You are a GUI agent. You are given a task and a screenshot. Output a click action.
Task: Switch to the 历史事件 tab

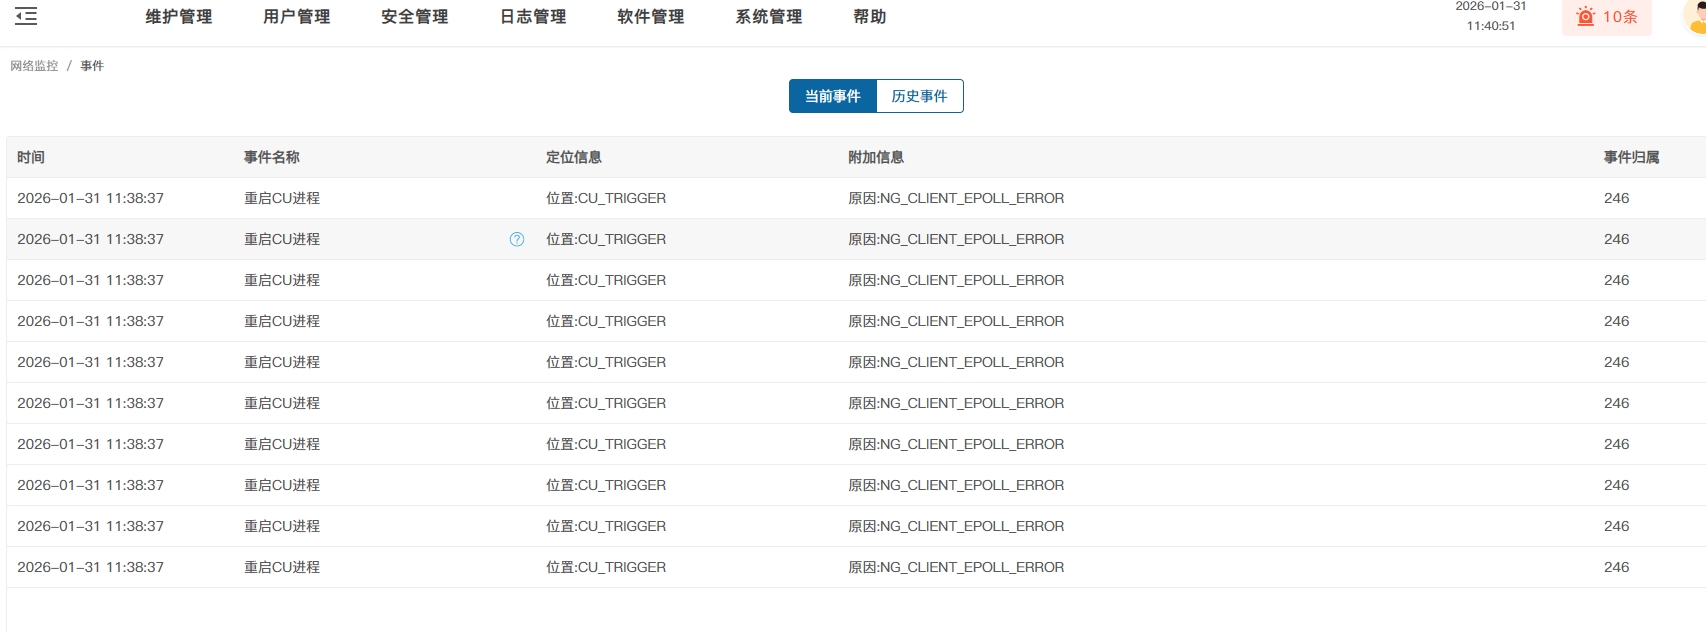[x=919, y=96]
